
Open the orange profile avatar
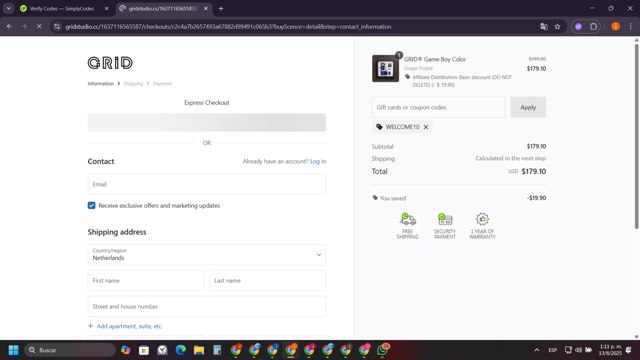[x=616, y=27]
